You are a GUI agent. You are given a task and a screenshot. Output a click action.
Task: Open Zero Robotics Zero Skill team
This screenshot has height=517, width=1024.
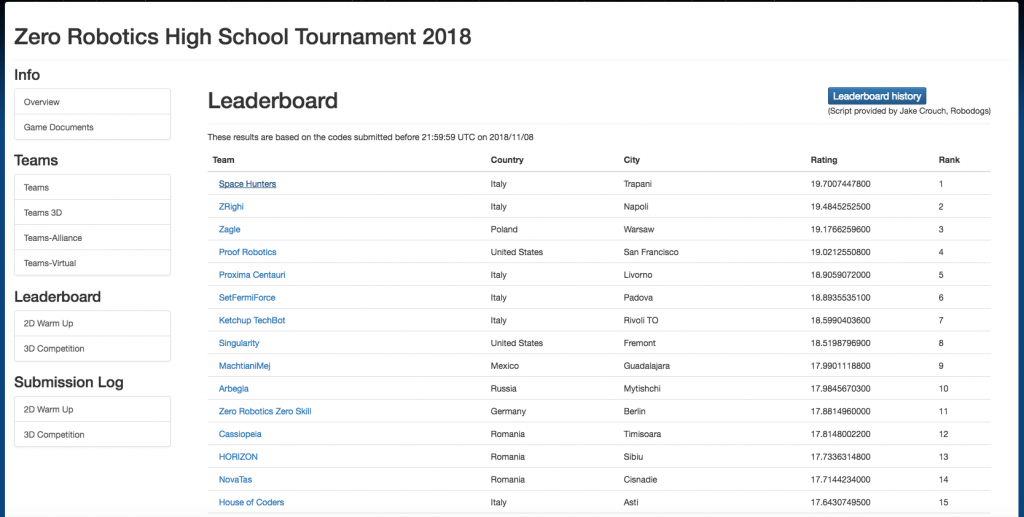264,411
